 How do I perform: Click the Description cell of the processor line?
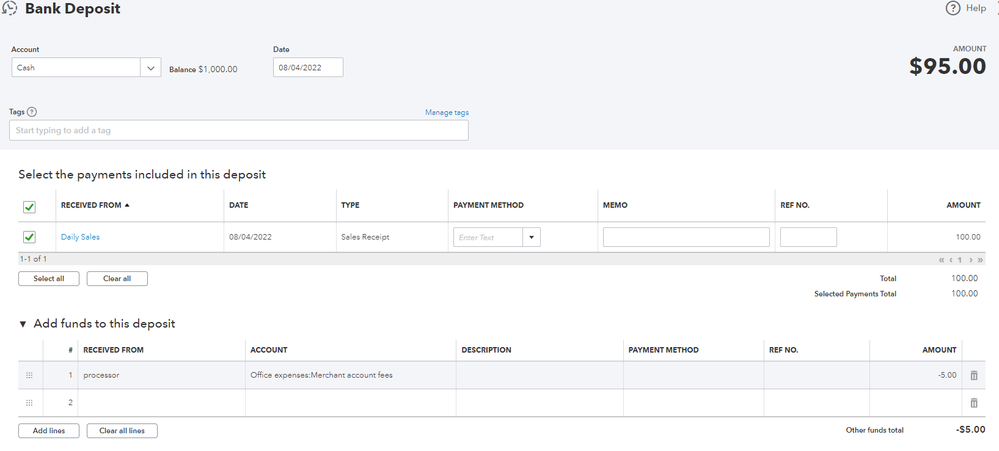coord(540,375)
